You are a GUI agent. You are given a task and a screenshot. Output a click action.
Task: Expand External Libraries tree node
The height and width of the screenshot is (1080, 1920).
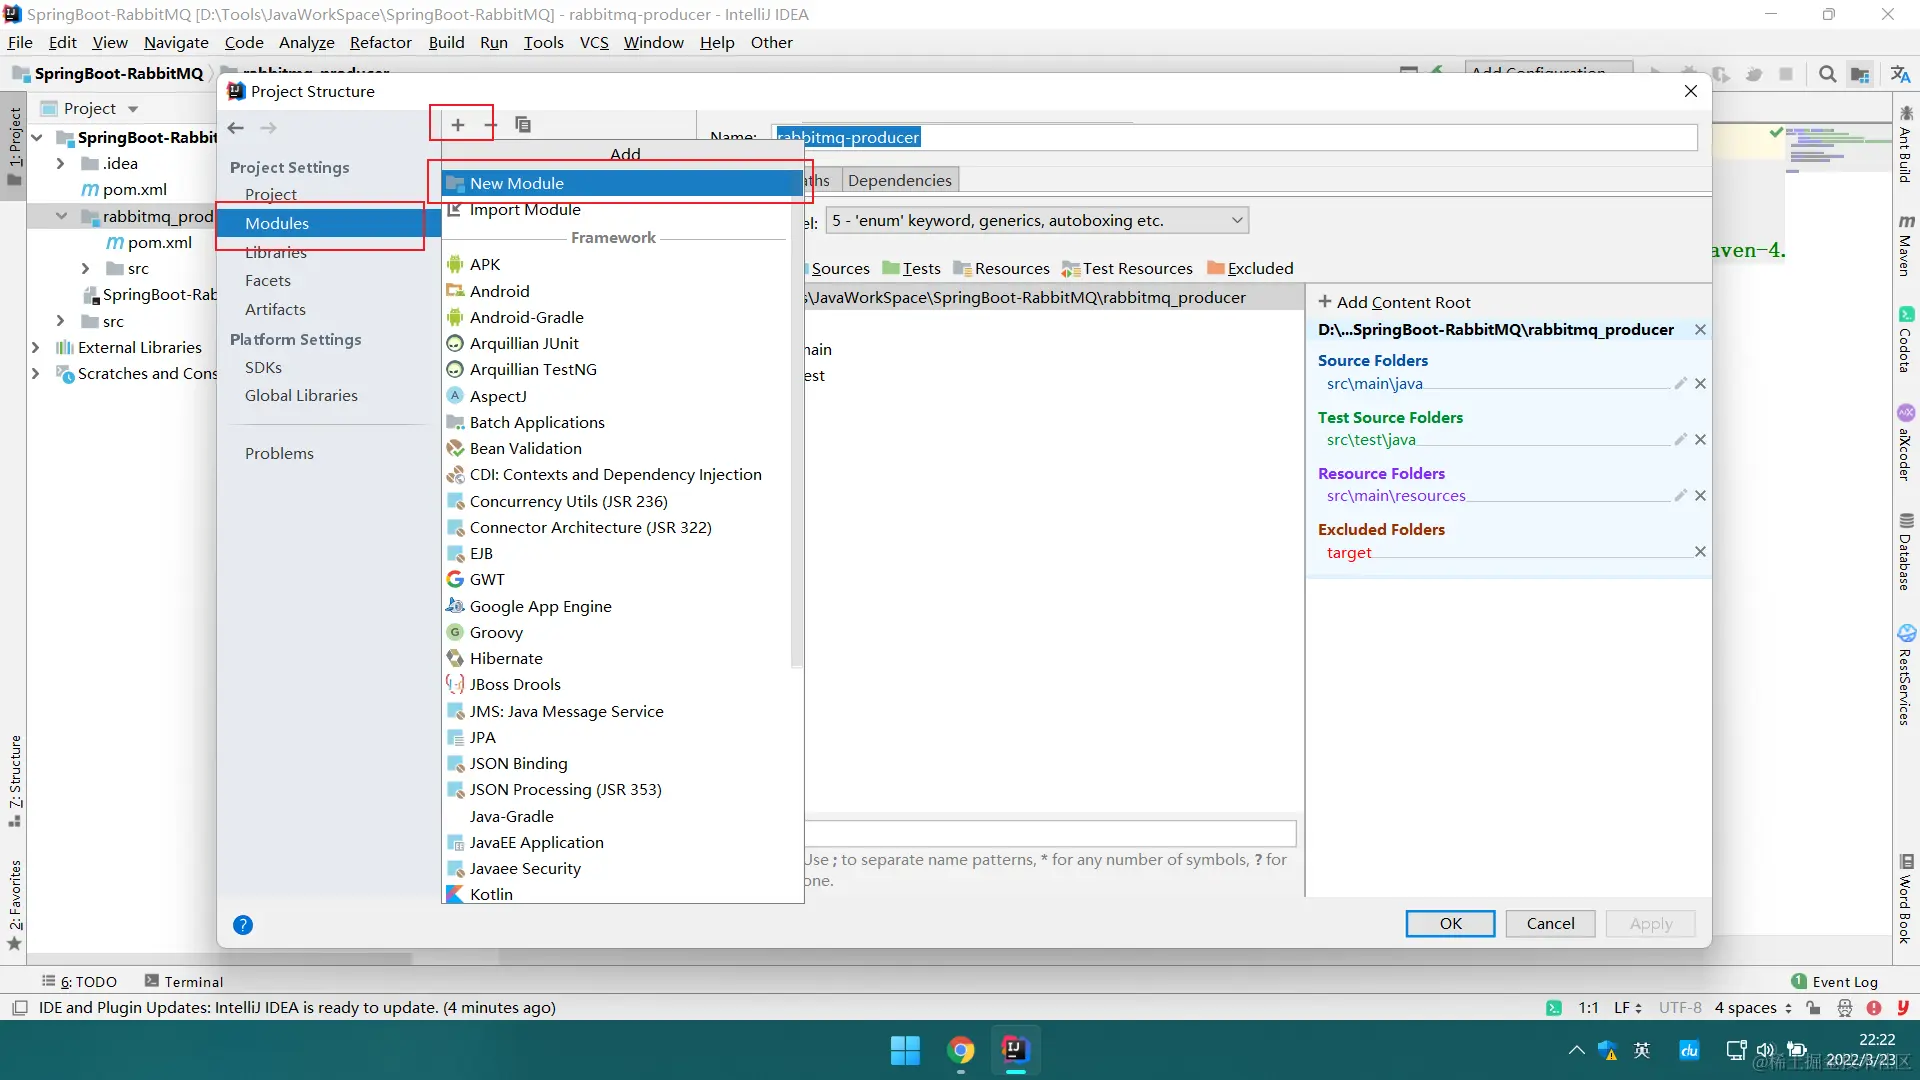tap(36, 347)
